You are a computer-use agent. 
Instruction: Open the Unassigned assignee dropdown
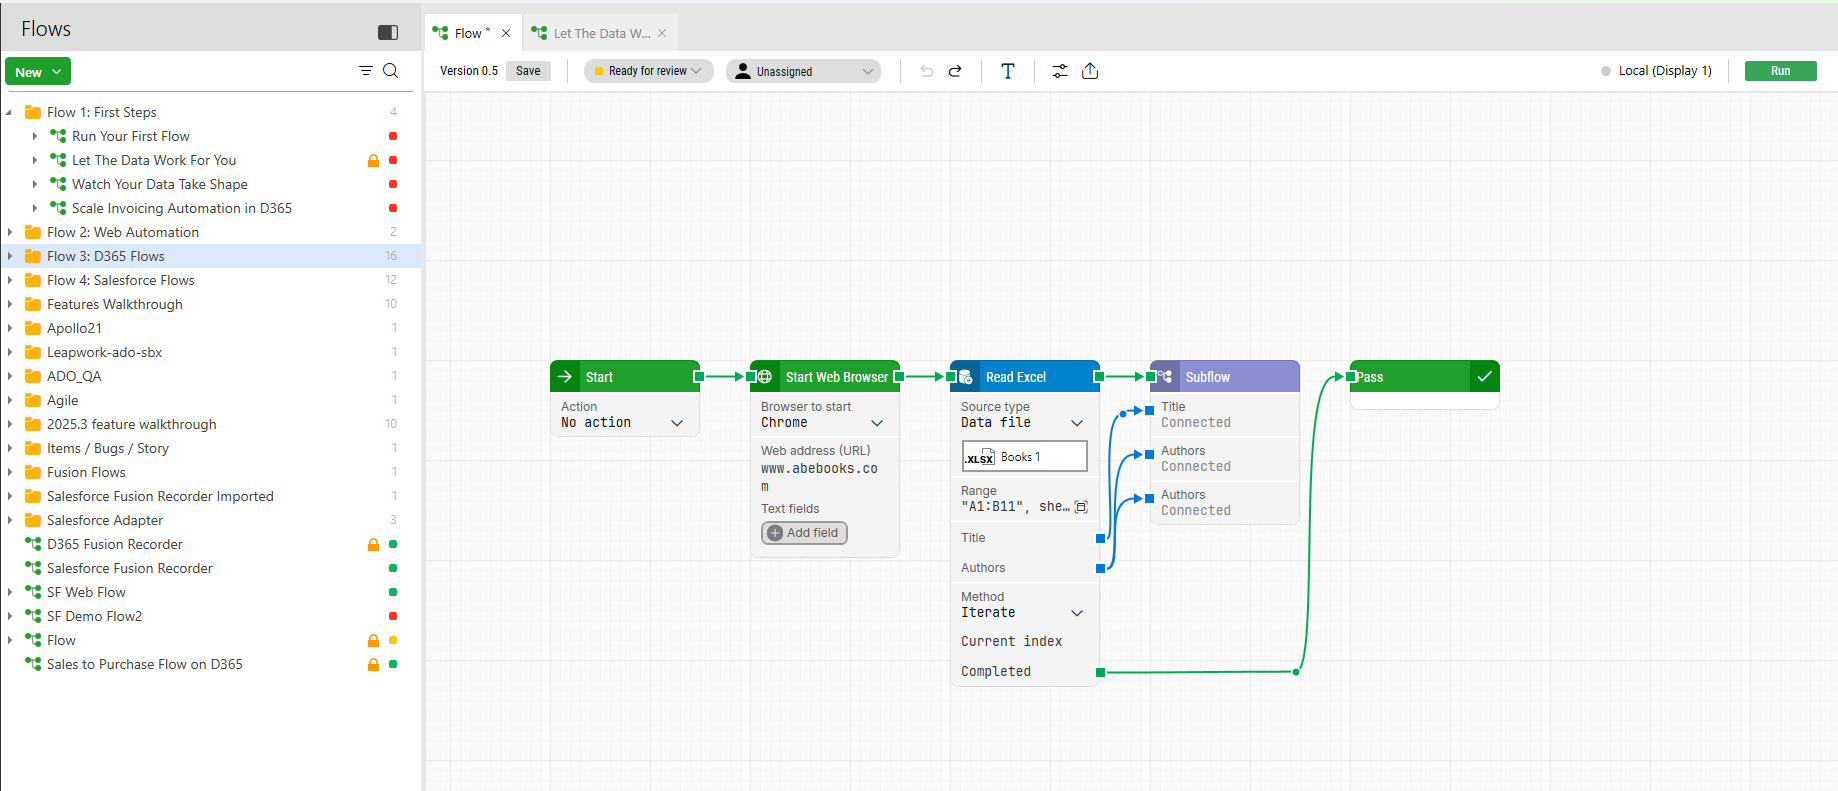pyautogui.click(x=803, y=71)
